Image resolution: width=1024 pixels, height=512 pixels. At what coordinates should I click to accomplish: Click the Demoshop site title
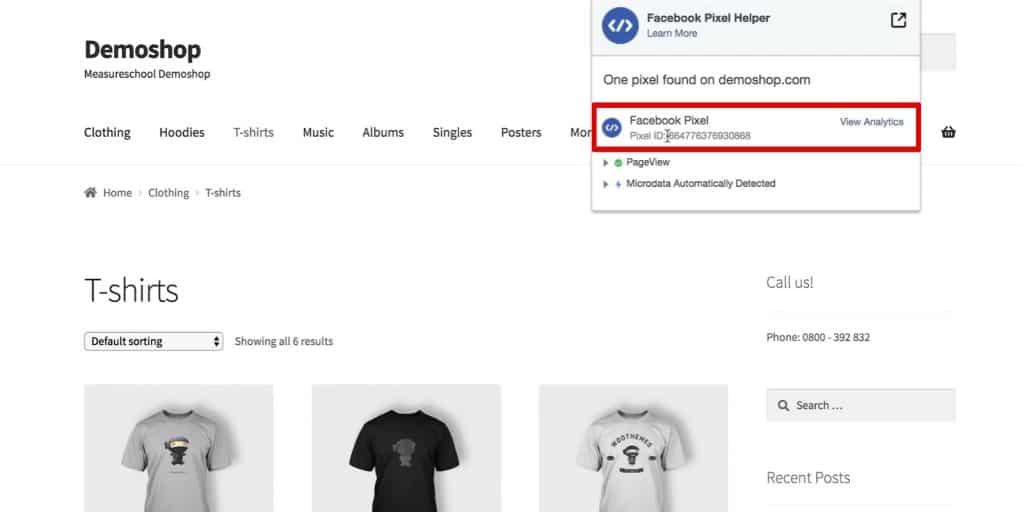[142, 49]
